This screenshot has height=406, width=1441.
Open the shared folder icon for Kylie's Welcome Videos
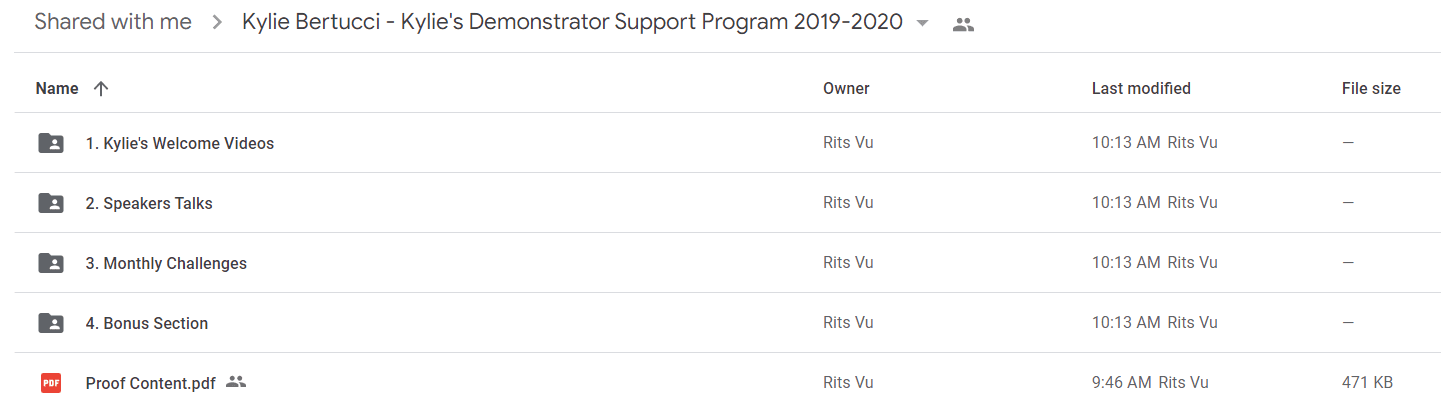click(x=51, y=143)
